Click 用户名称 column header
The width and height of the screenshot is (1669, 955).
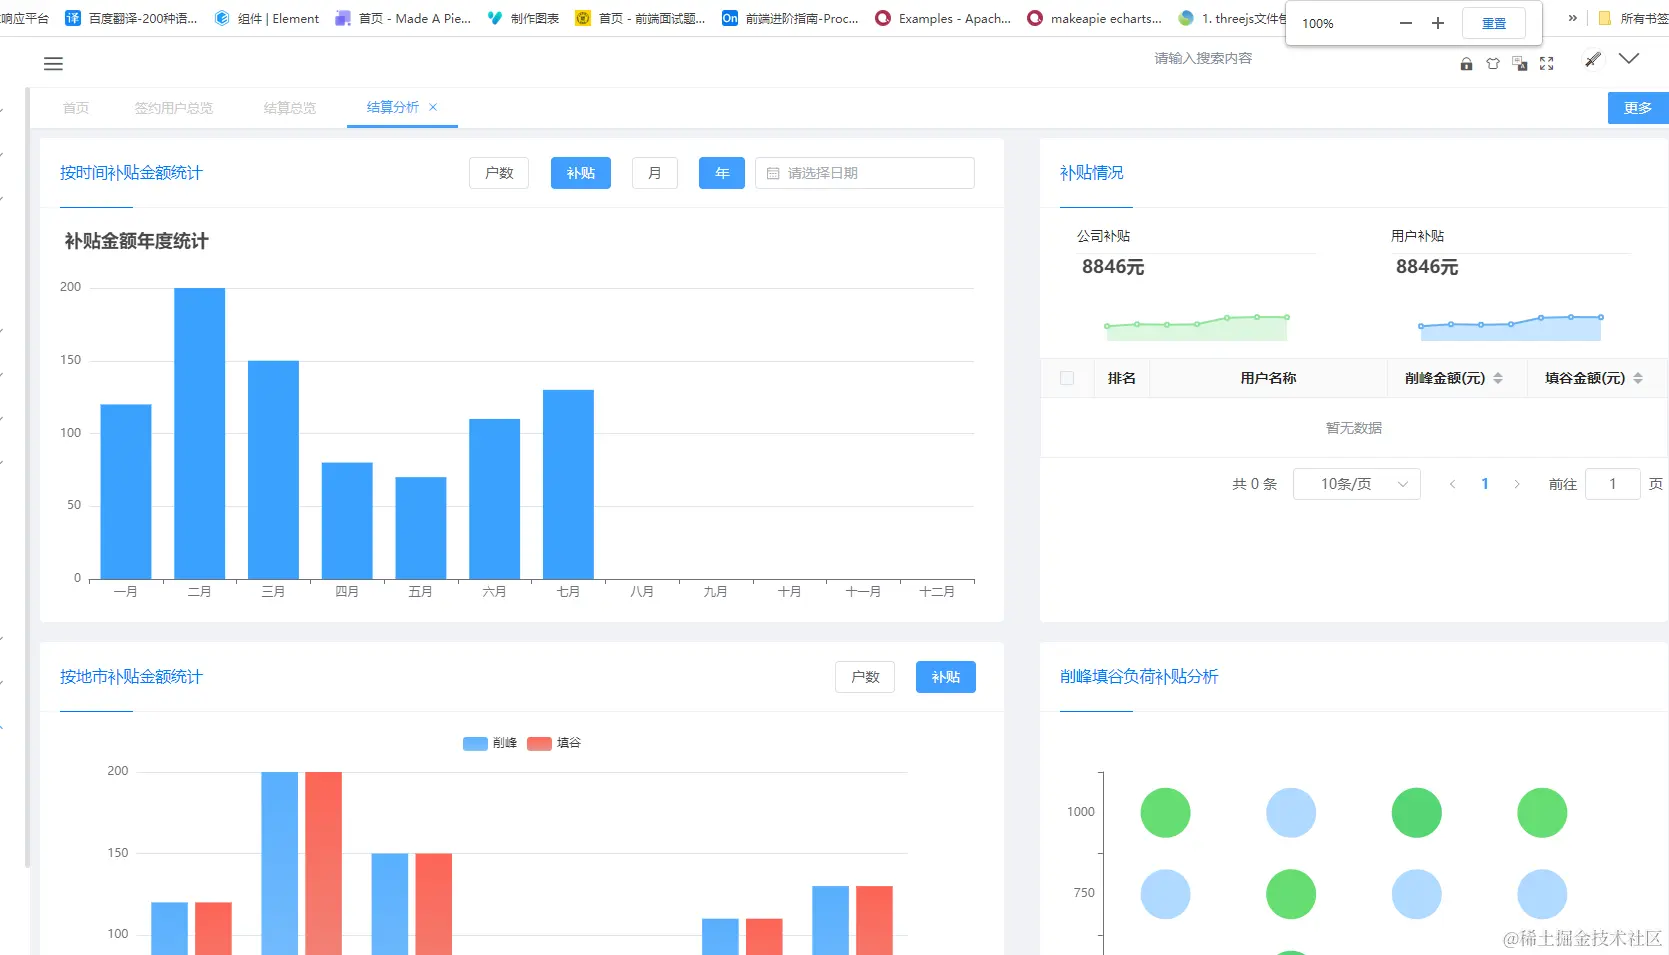(x=1268, y=378)
